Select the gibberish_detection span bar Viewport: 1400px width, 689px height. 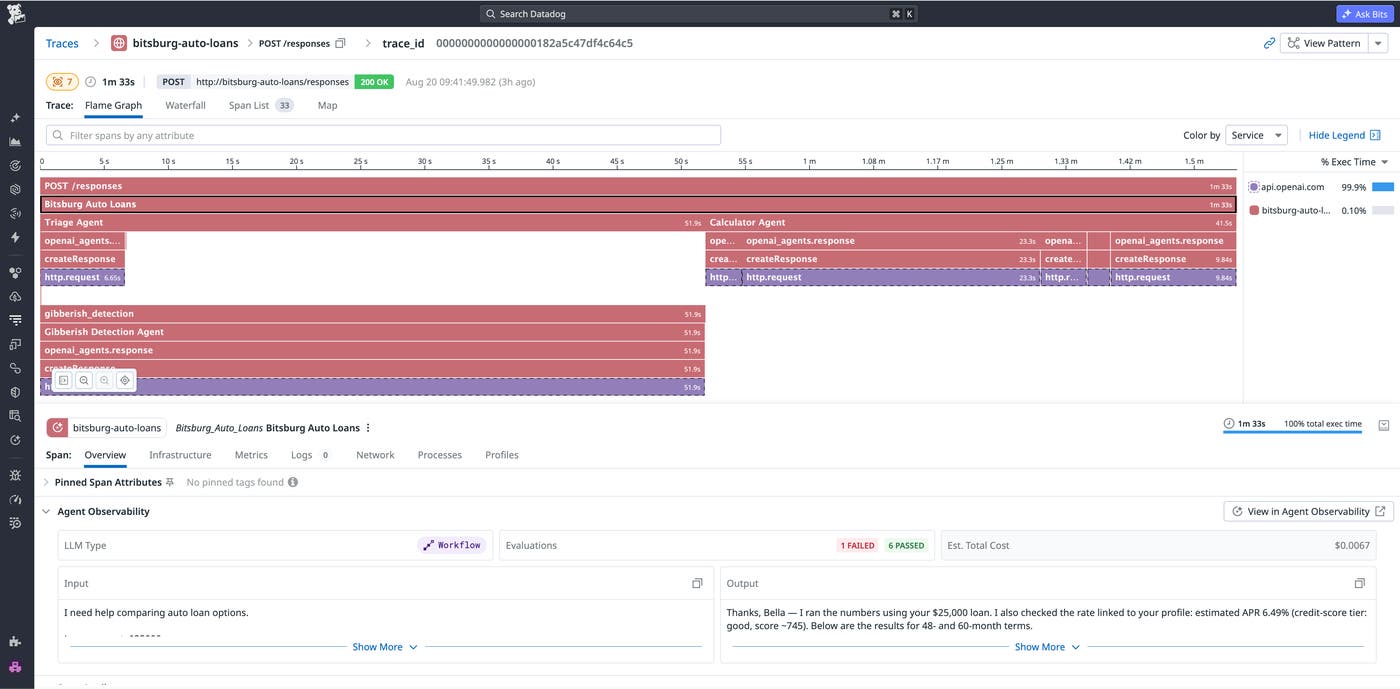[x=372, y=314]
